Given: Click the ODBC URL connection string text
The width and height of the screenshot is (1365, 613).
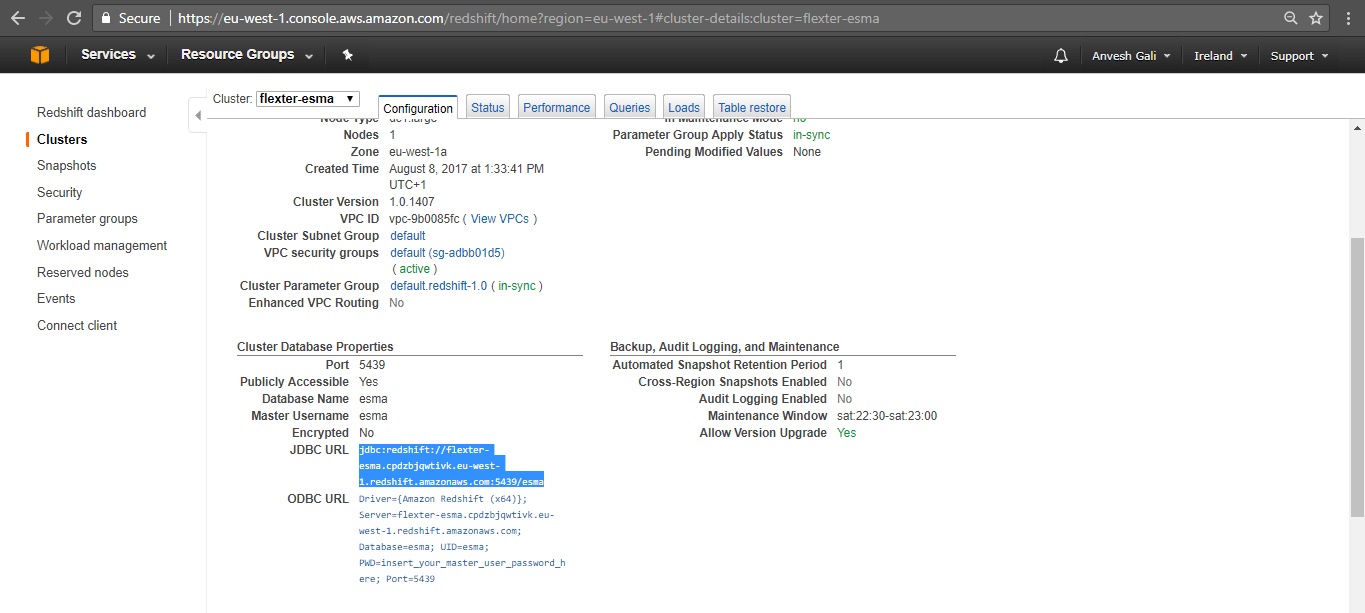Looking at the screenshot, I should [x=462, y=539].
